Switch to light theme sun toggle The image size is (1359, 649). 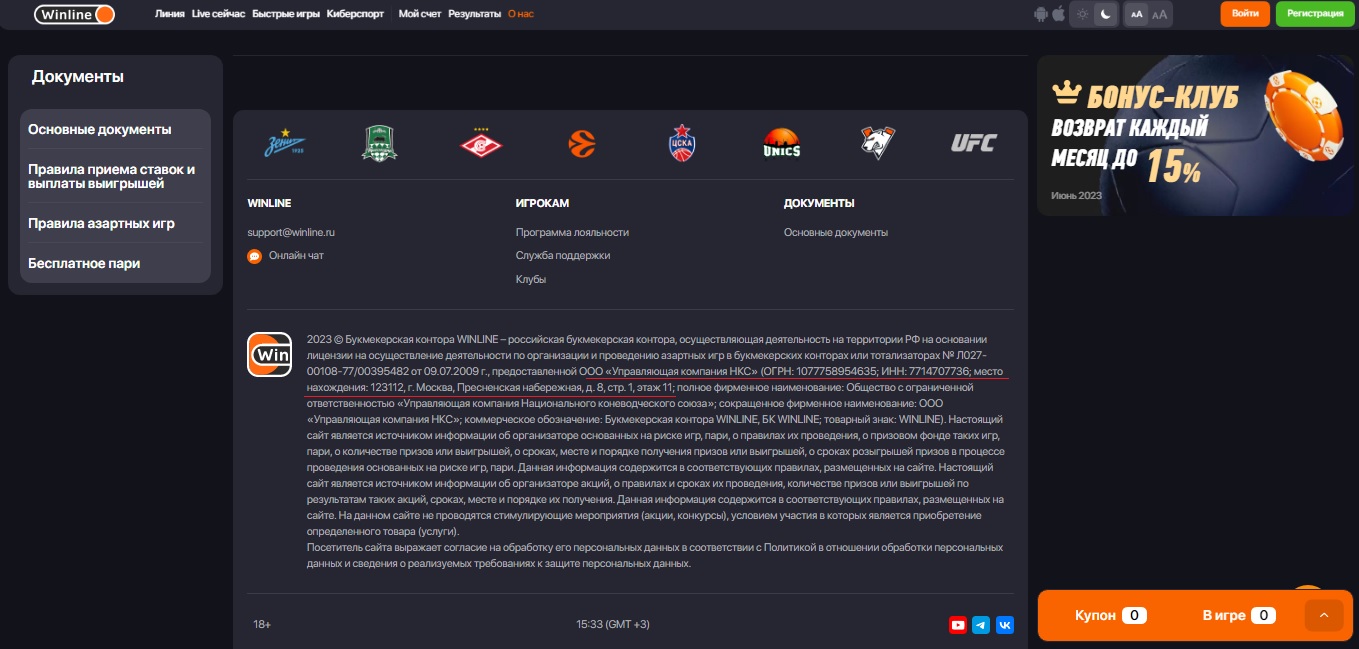1082,14
